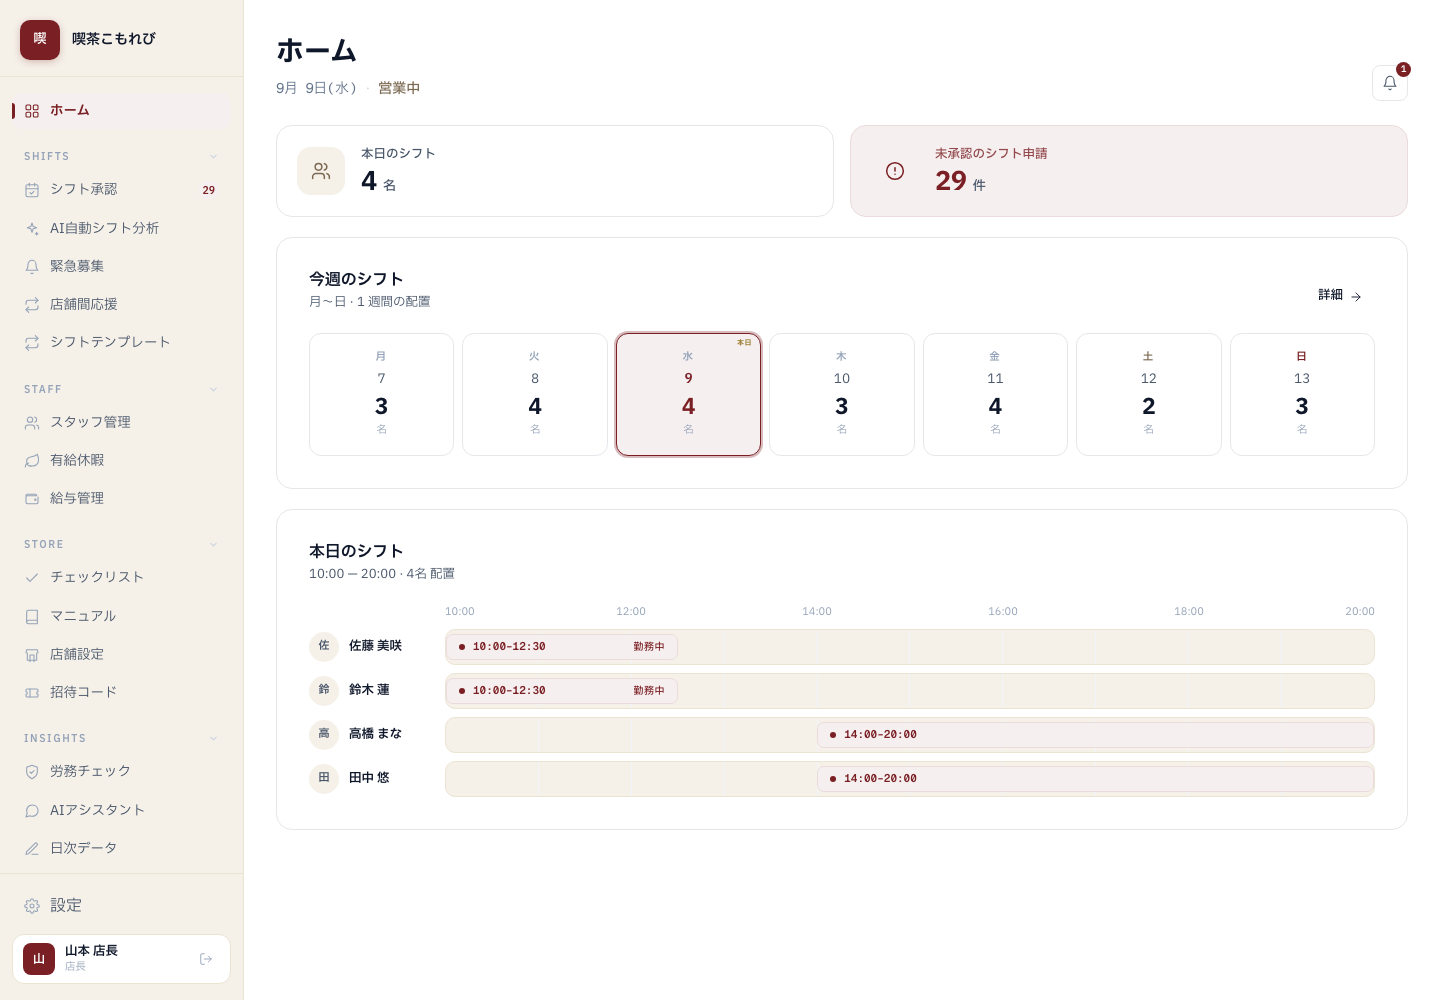The width and height of the screenshot is (1440, 1000).
Task: Click the 労務チェック shield icon
Action: tap(32, 772)
